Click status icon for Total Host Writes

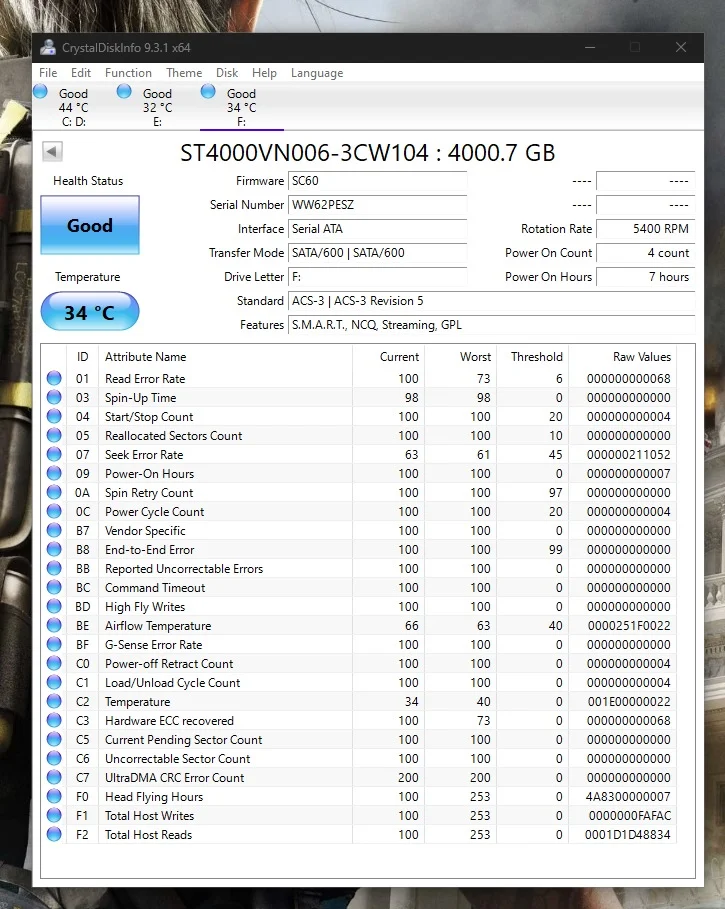(x=54, y=816)
